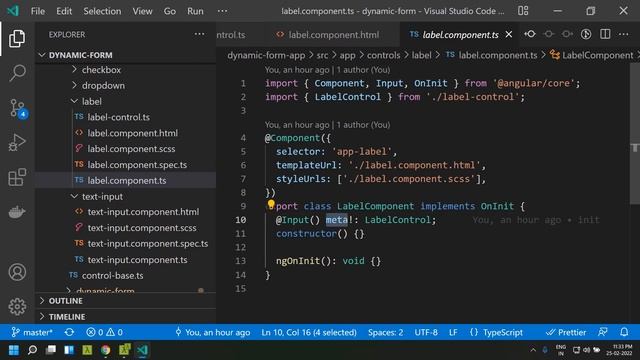Open the Selection menu

click(102, 11)
